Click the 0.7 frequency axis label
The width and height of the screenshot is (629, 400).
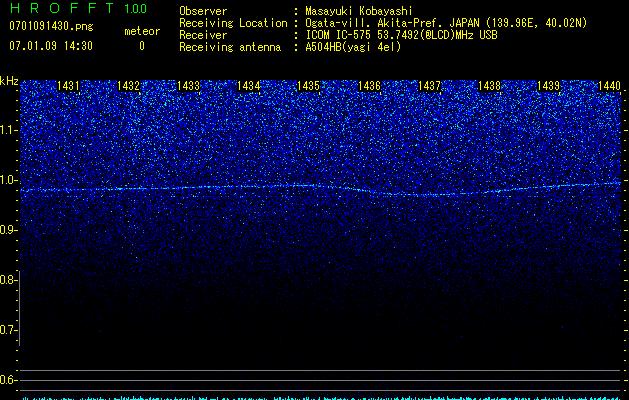tap(9, 330)
